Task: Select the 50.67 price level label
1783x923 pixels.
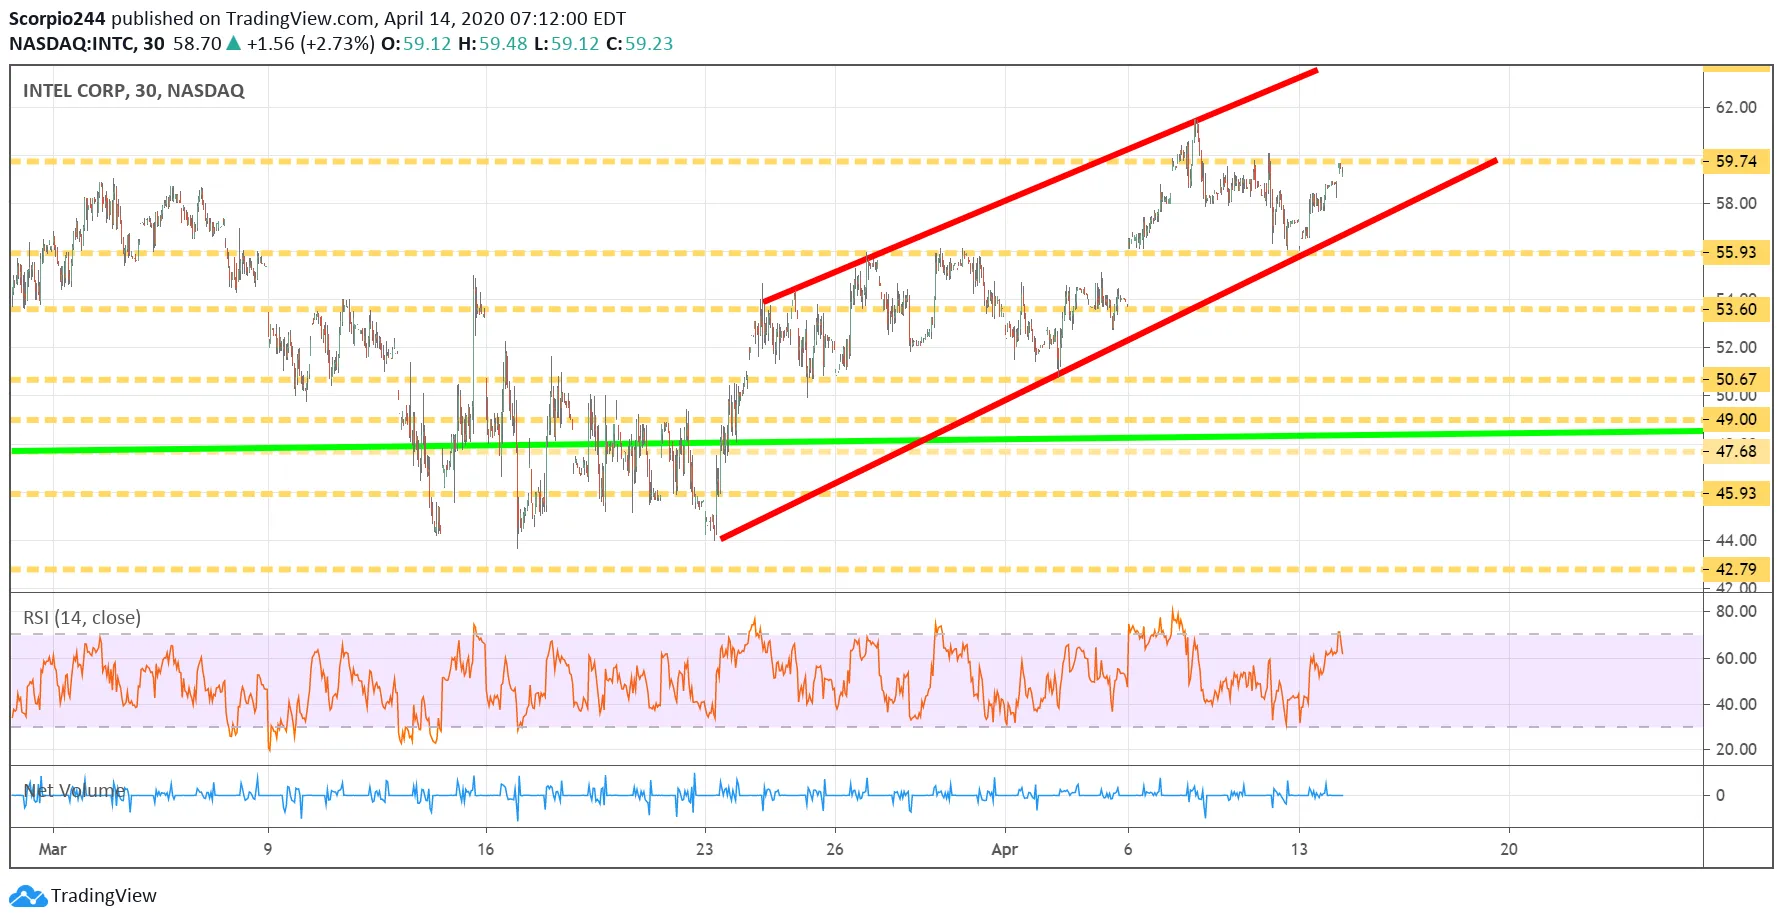Action: pos(1736,379)
